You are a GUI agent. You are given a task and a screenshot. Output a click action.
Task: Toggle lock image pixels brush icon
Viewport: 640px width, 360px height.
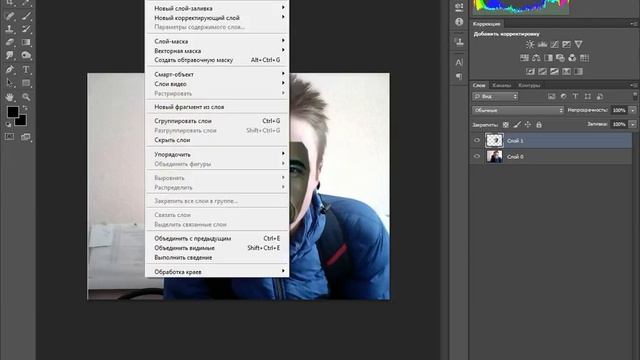[x=517, y=125]
